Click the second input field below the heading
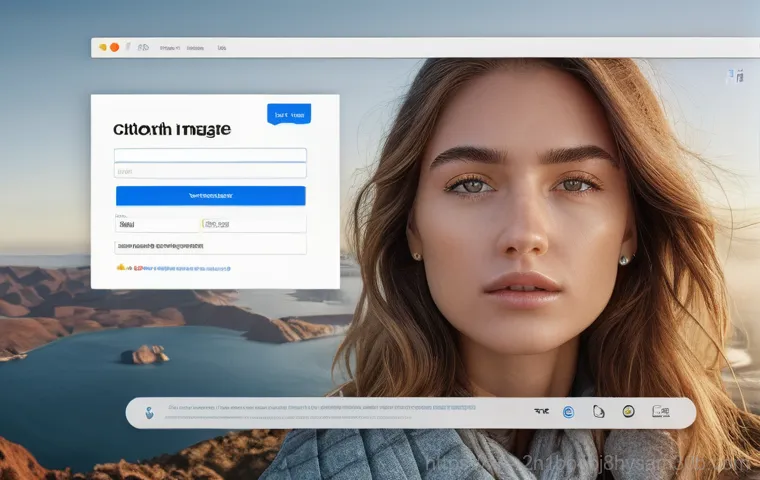 point(210,171)
